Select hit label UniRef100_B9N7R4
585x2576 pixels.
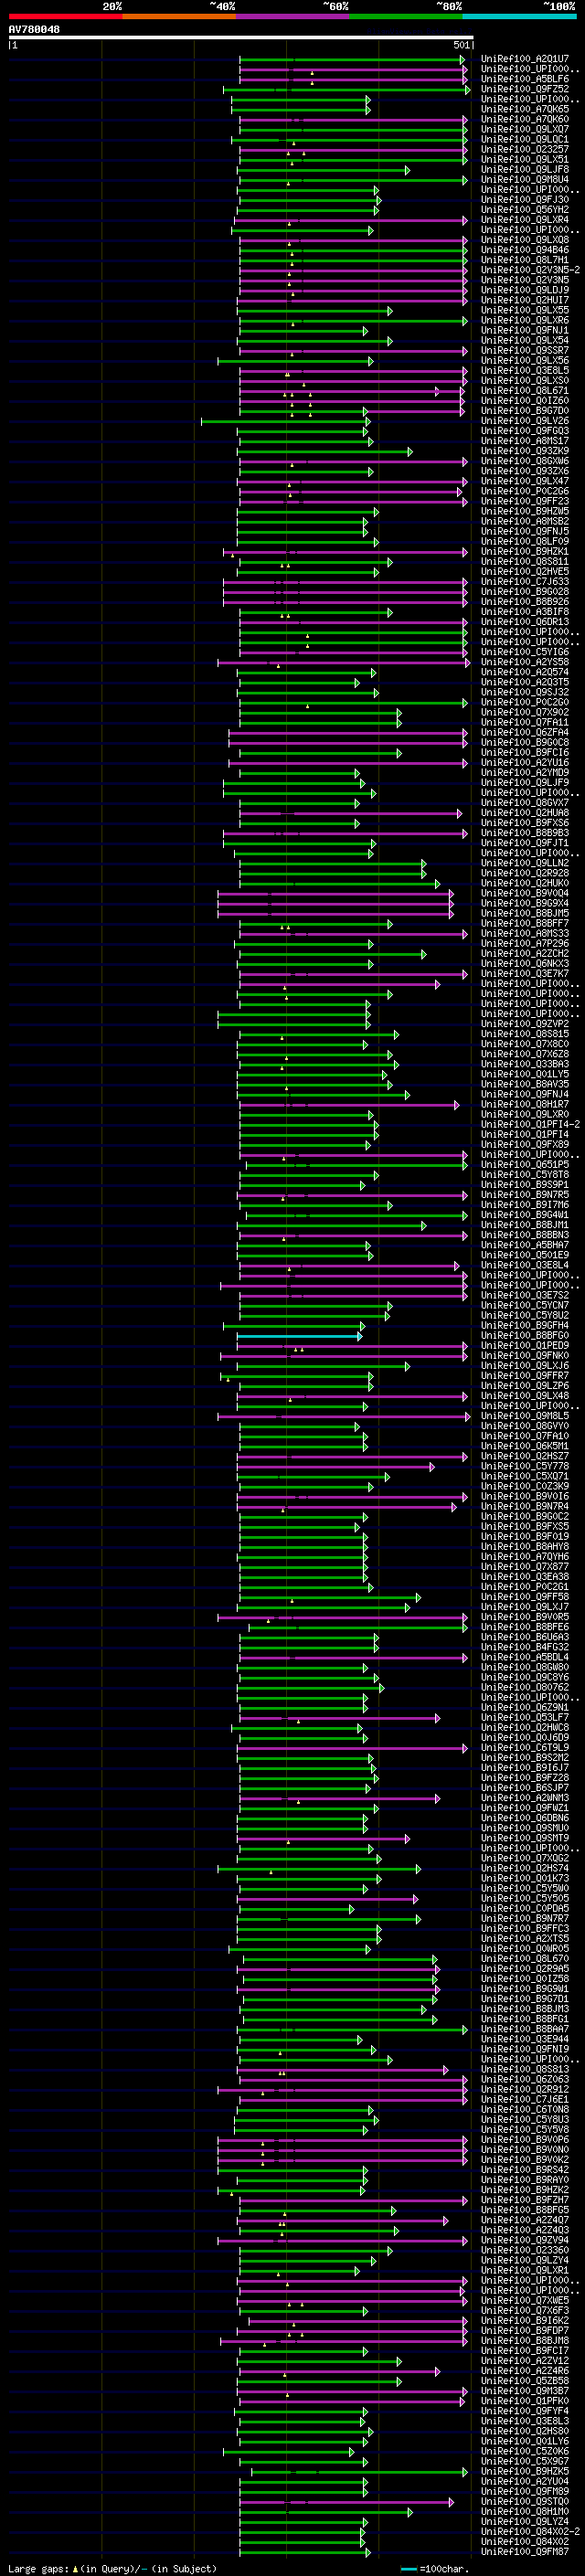tap(524, 1507)
